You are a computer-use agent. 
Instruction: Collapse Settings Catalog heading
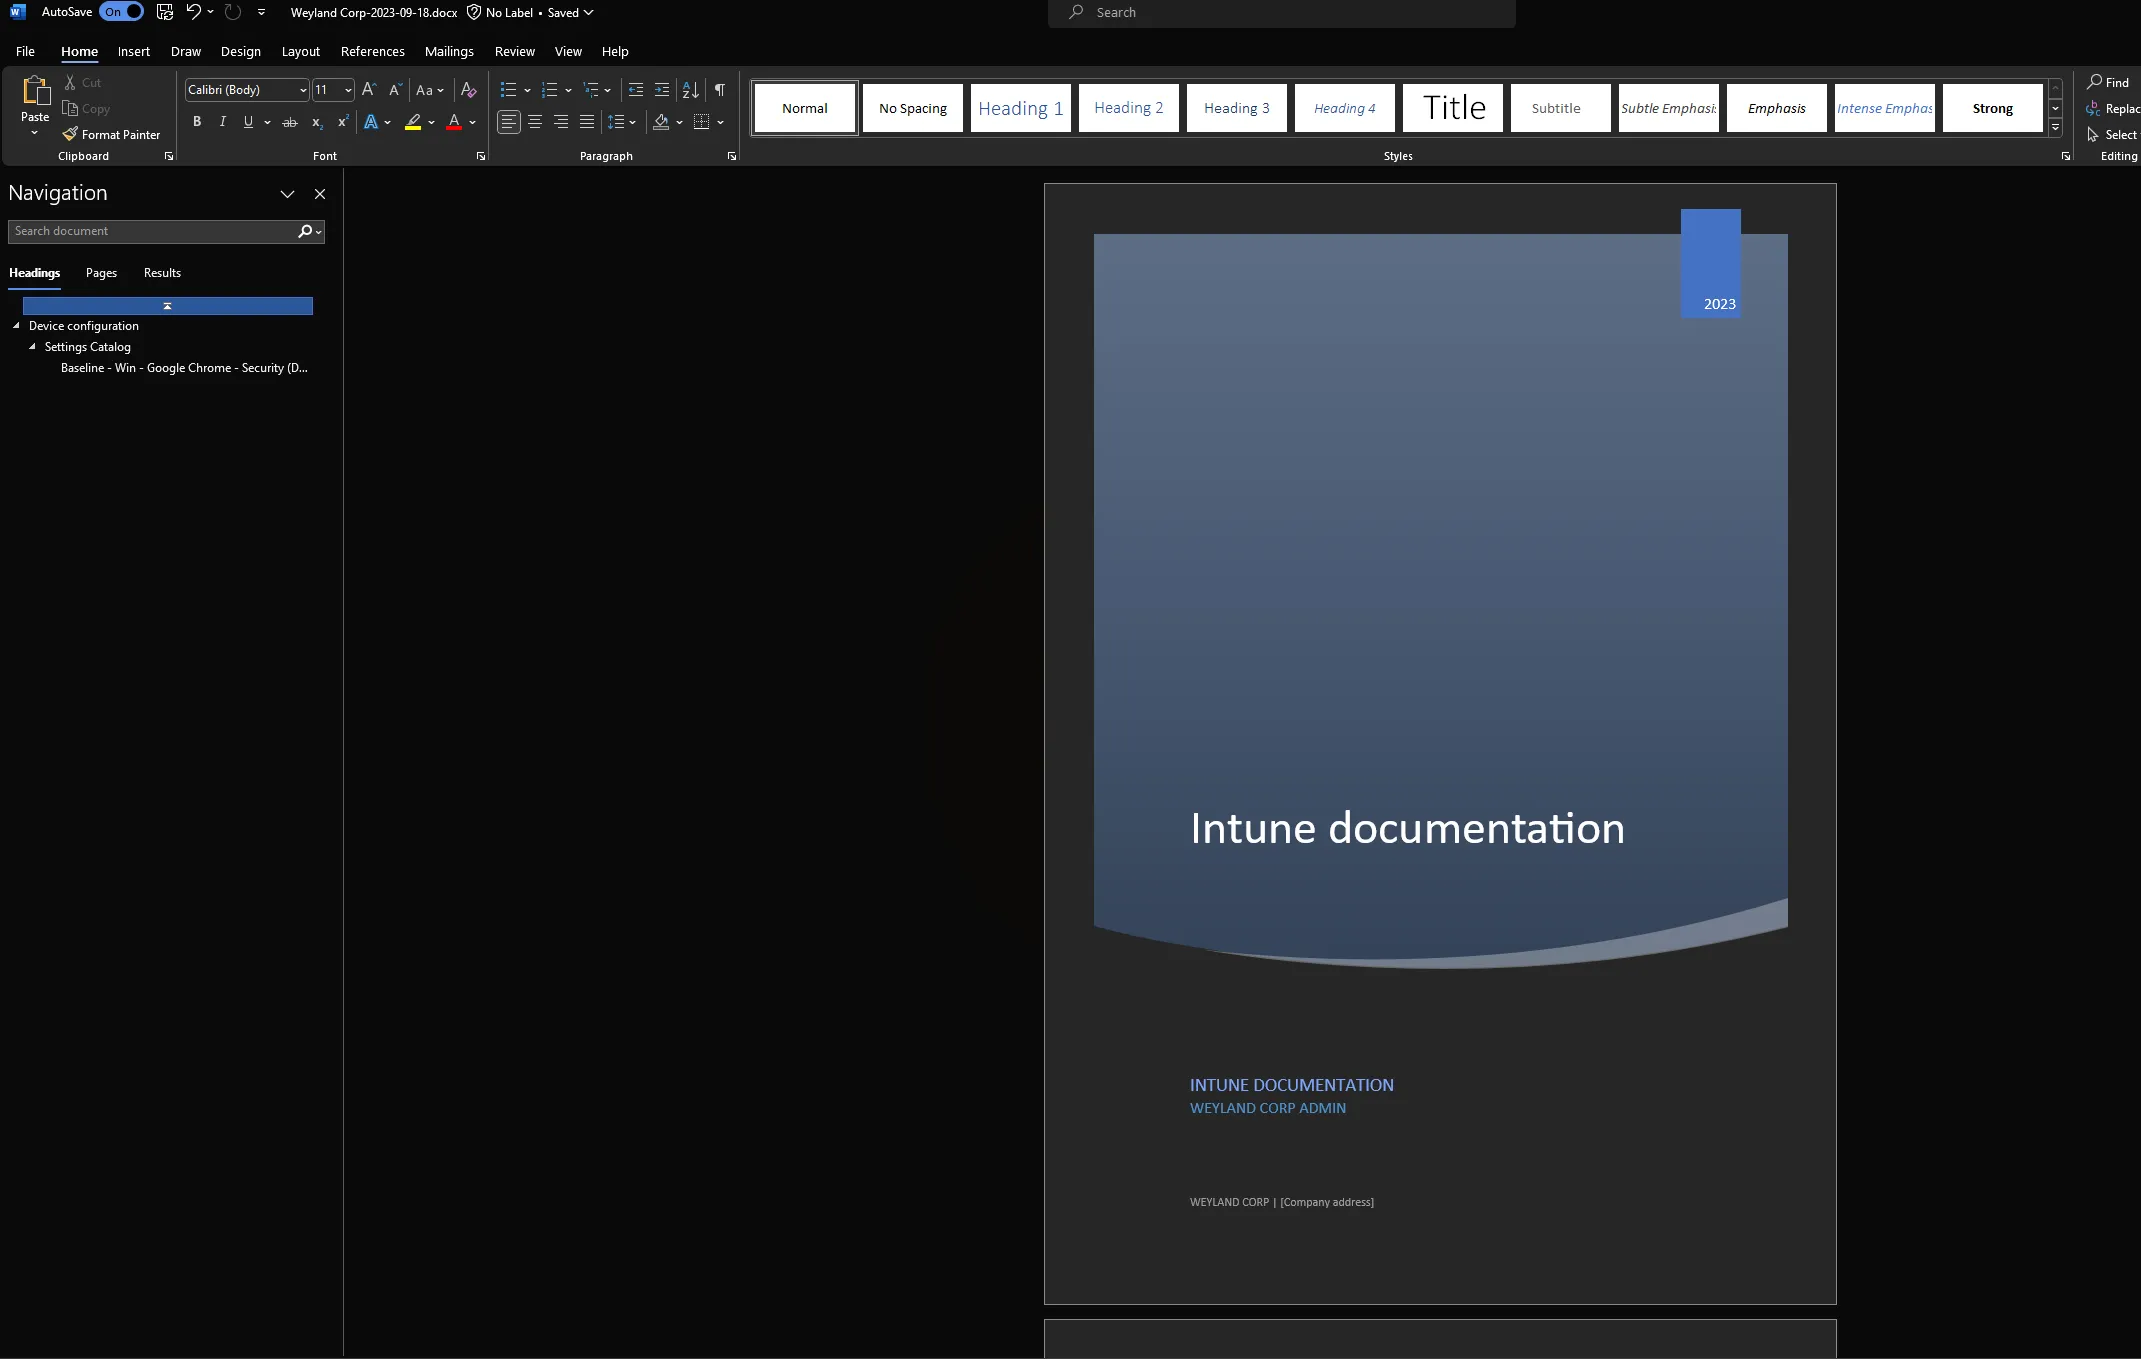coord(32,347)
